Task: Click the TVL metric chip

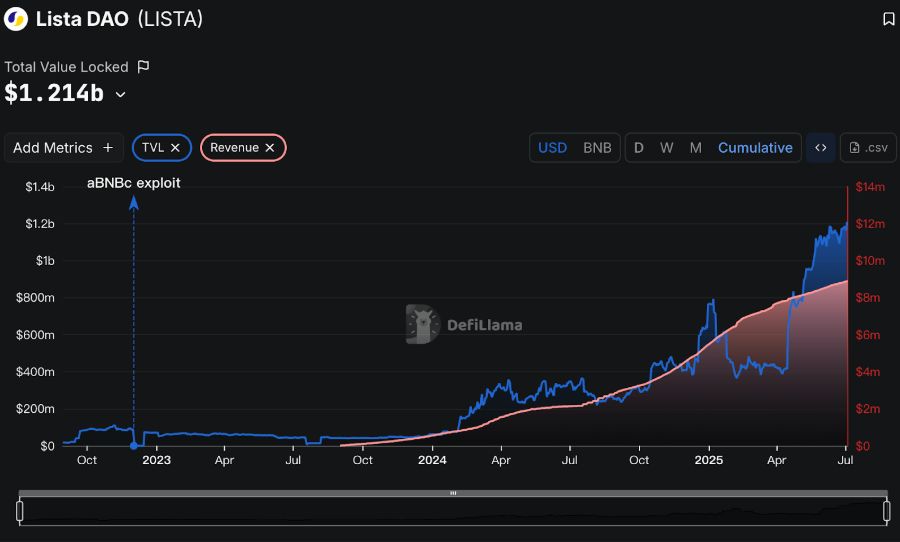Action: [x=153, y=148]
